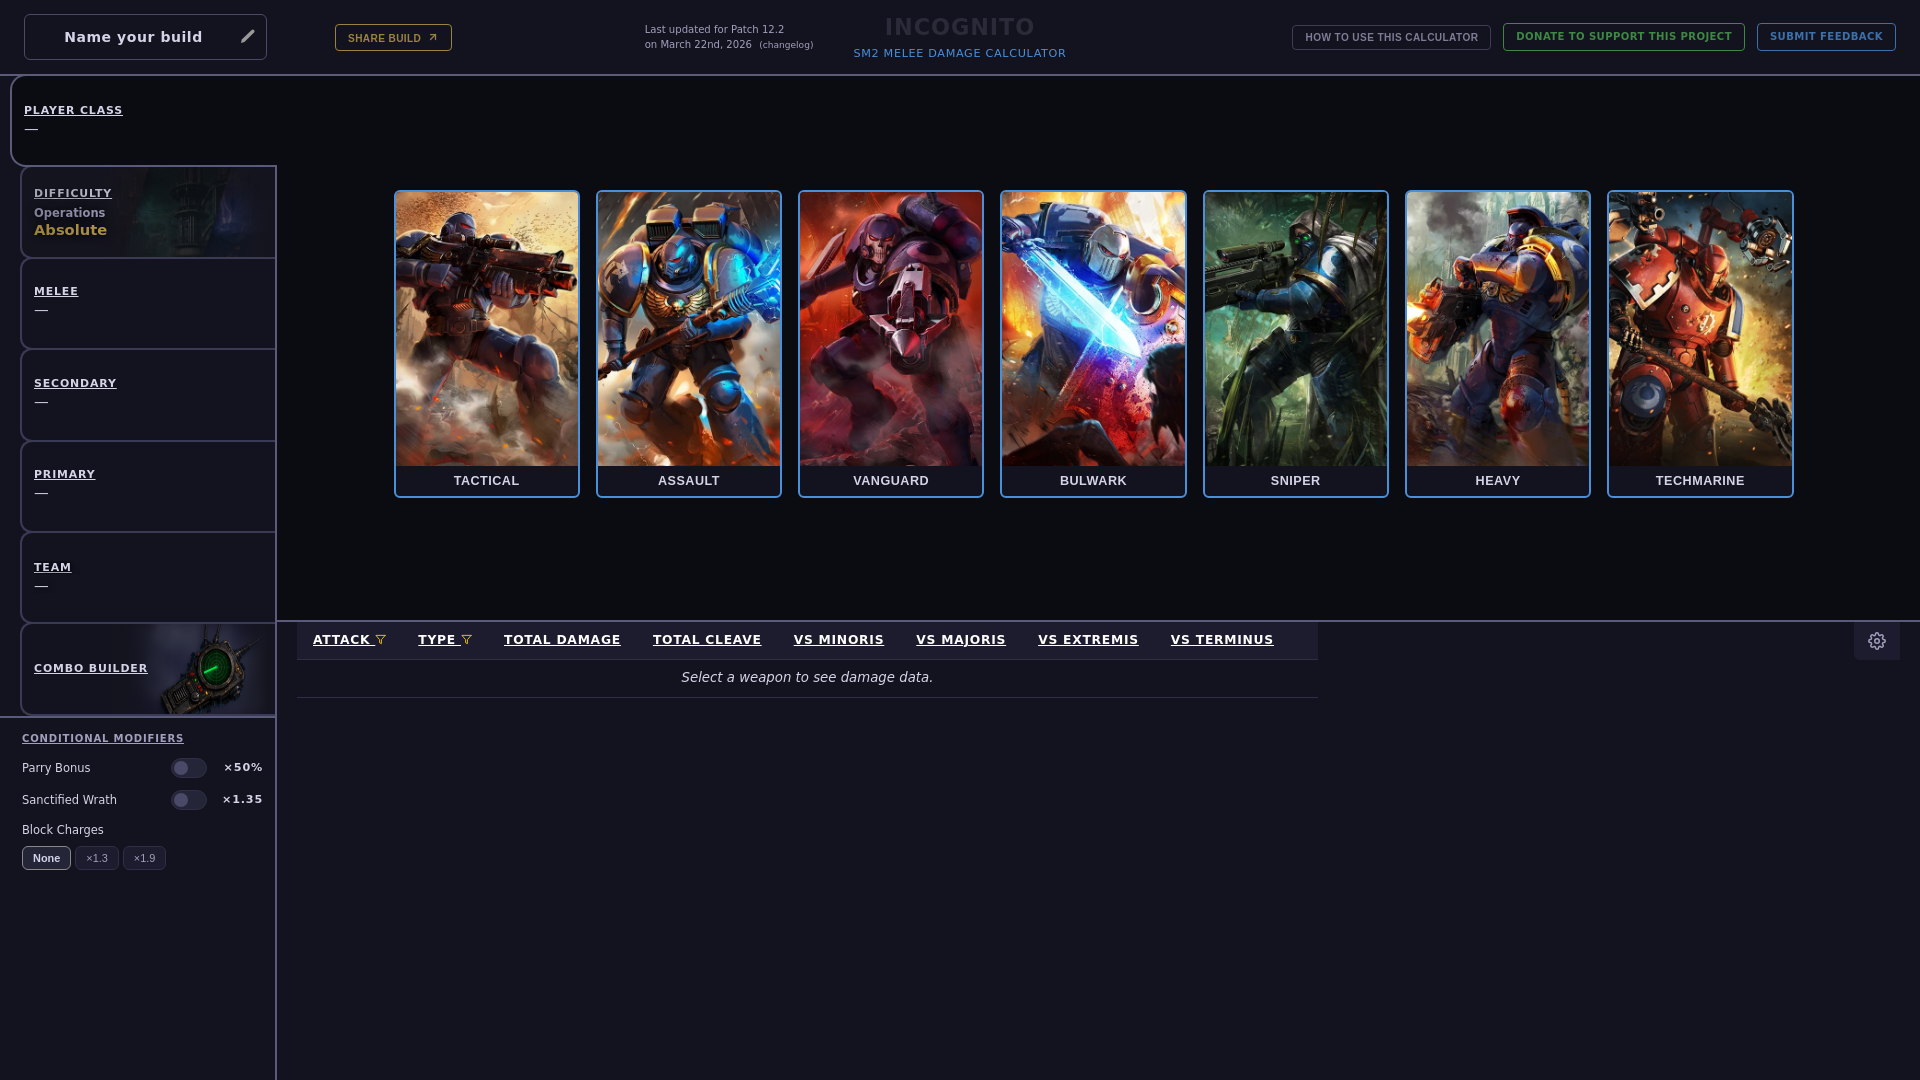Click the filter icon next to ATTACK

click(x=381, y=640)
